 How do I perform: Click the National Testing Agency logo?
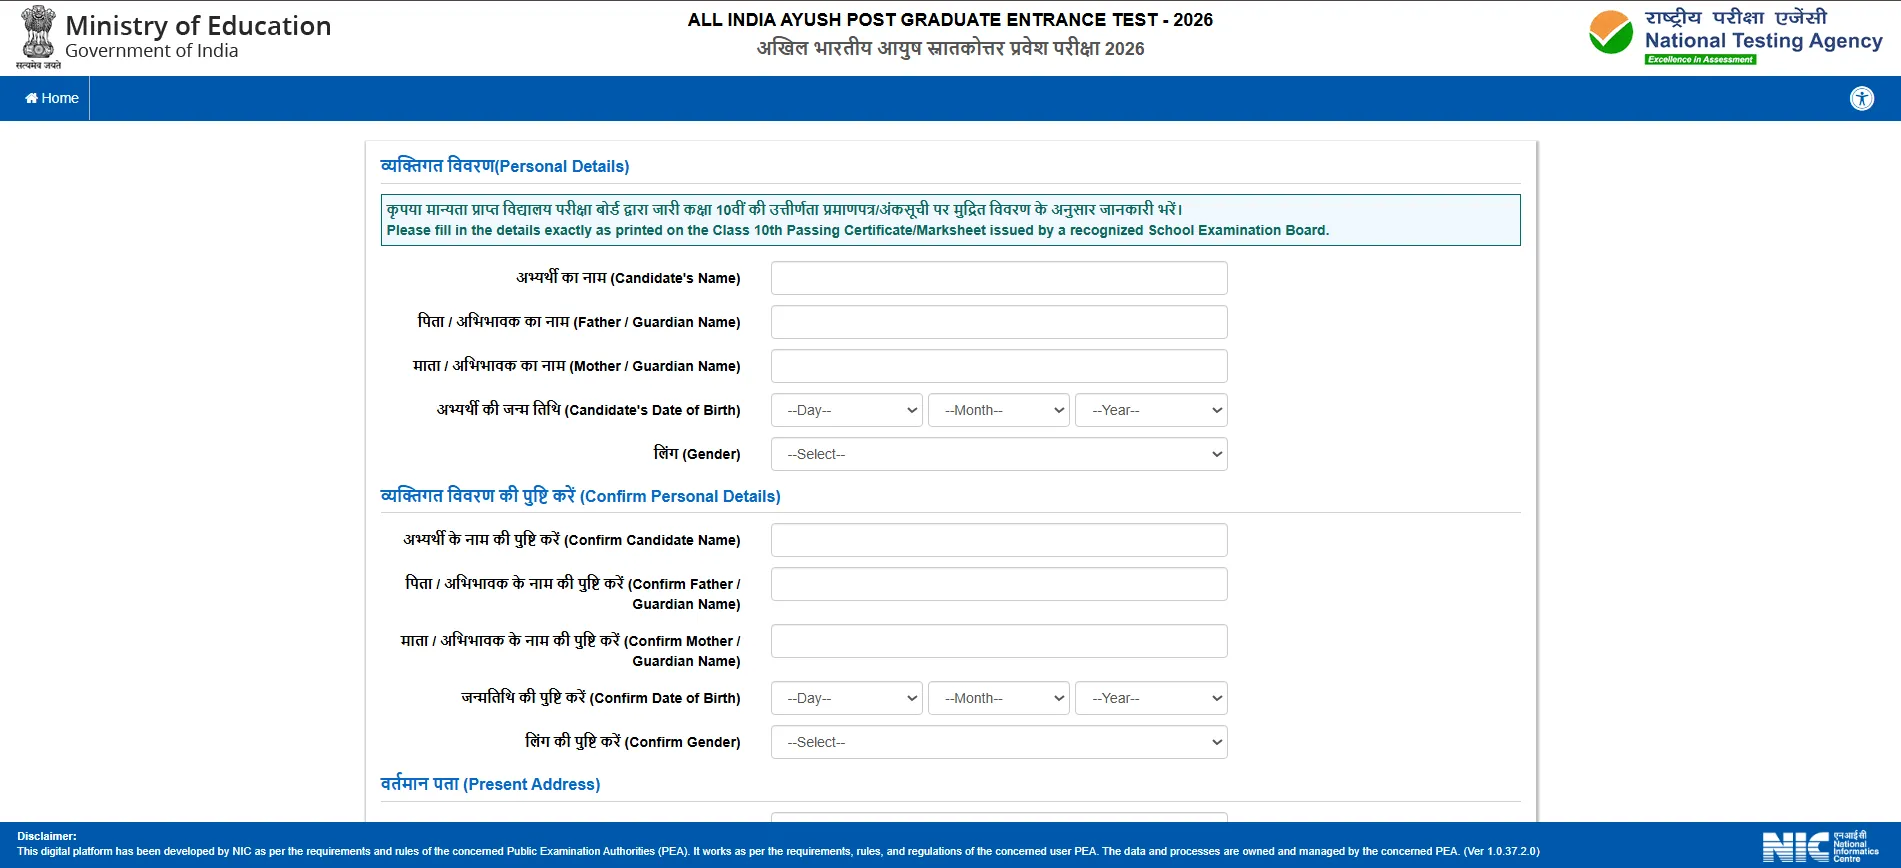1735,37
